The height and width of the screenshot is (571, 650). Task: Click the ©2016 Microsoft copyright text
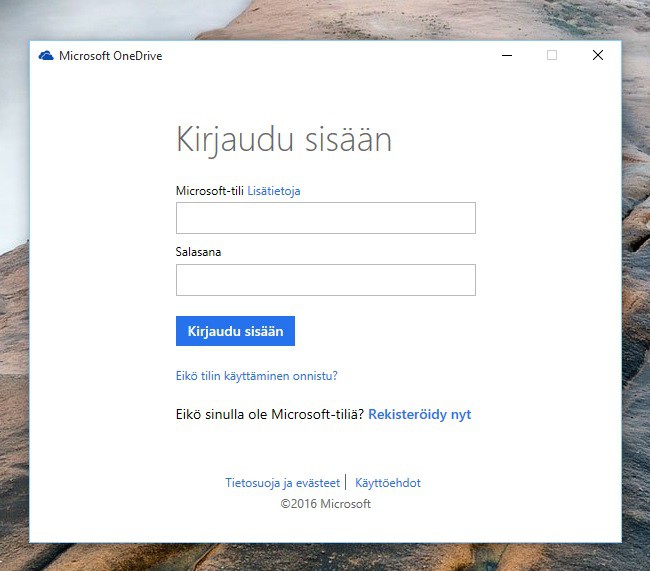tap(325, 504)
